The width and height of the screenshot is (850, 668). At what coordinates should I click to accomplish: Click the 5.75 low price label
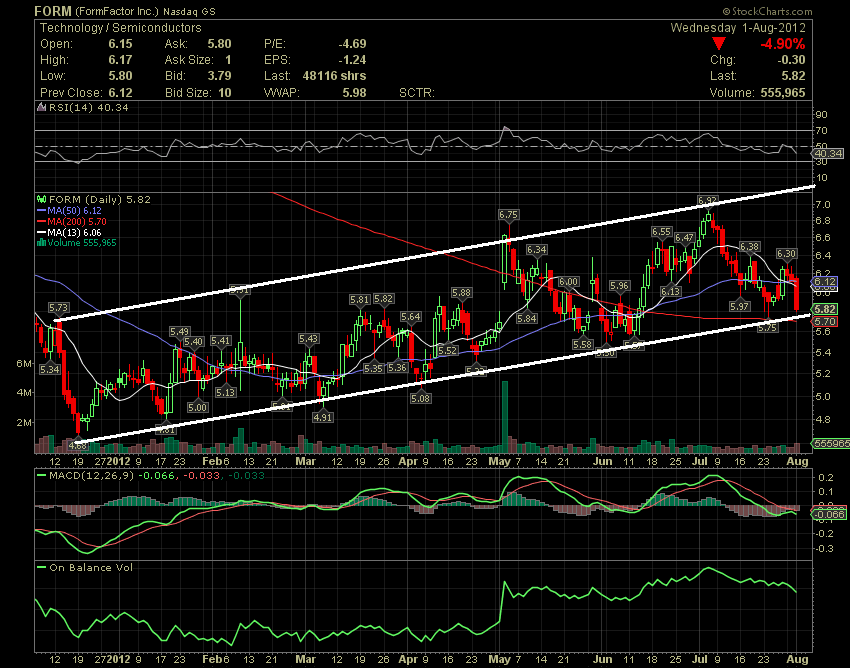pyautogui.click(x=768, y=327)
